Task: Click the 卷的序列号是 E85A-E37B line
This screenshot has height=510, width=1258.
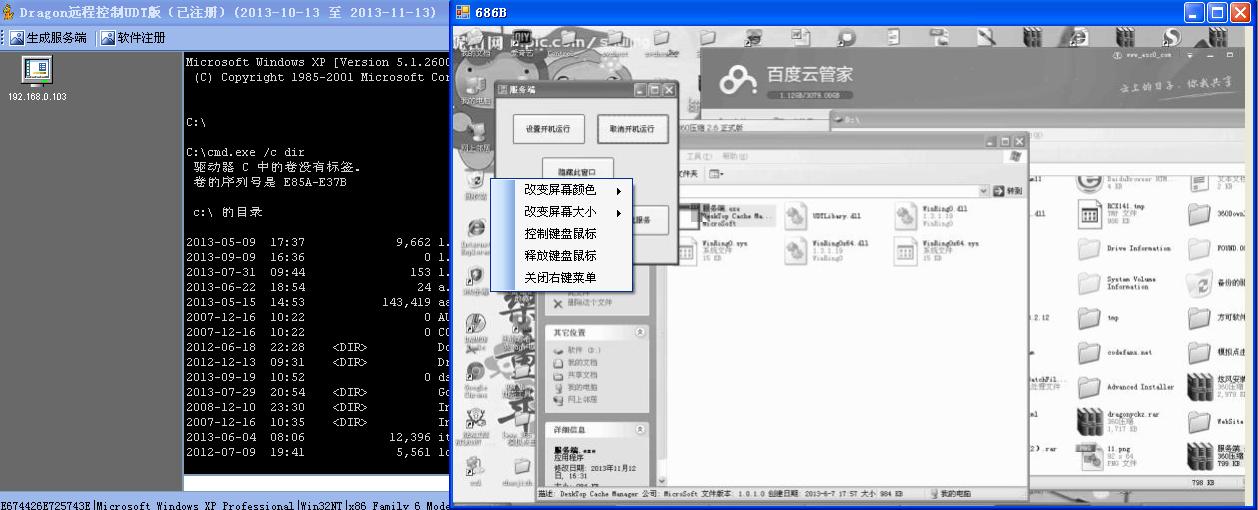Action: pyautogui.click(x=270, y=183)
